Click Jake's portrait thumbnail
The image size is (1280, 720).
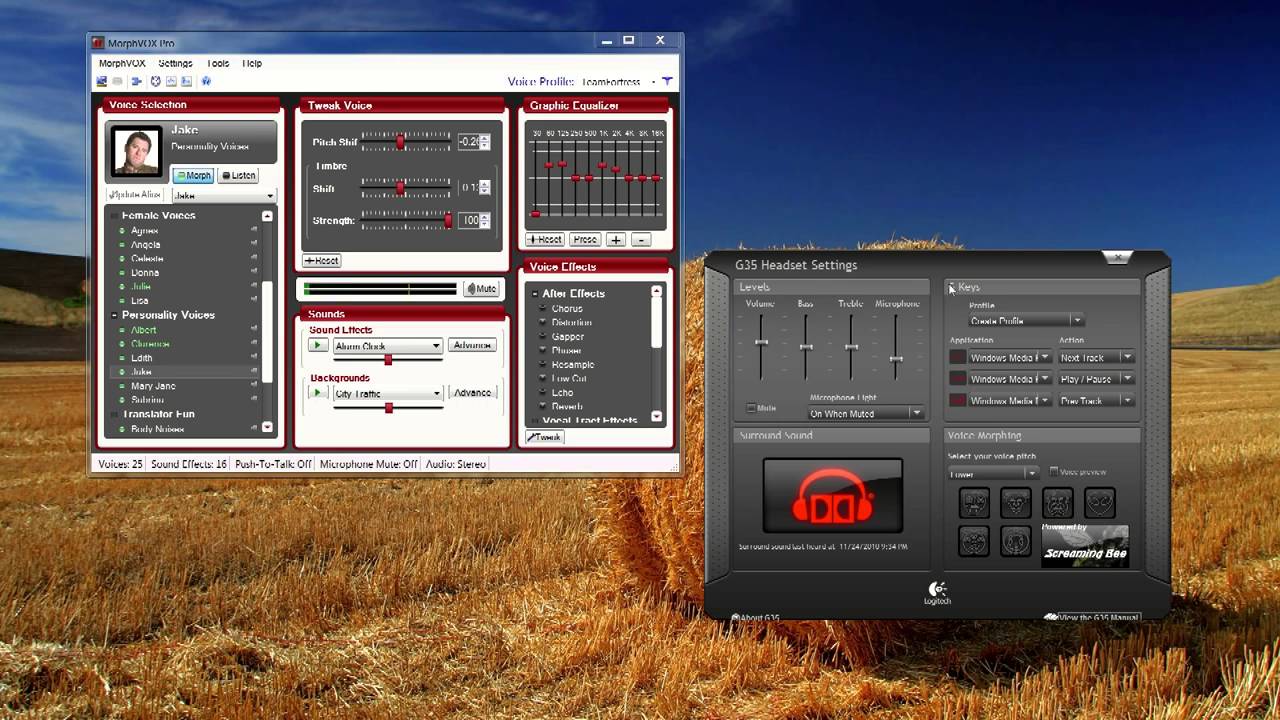click(x=136, y=152)
